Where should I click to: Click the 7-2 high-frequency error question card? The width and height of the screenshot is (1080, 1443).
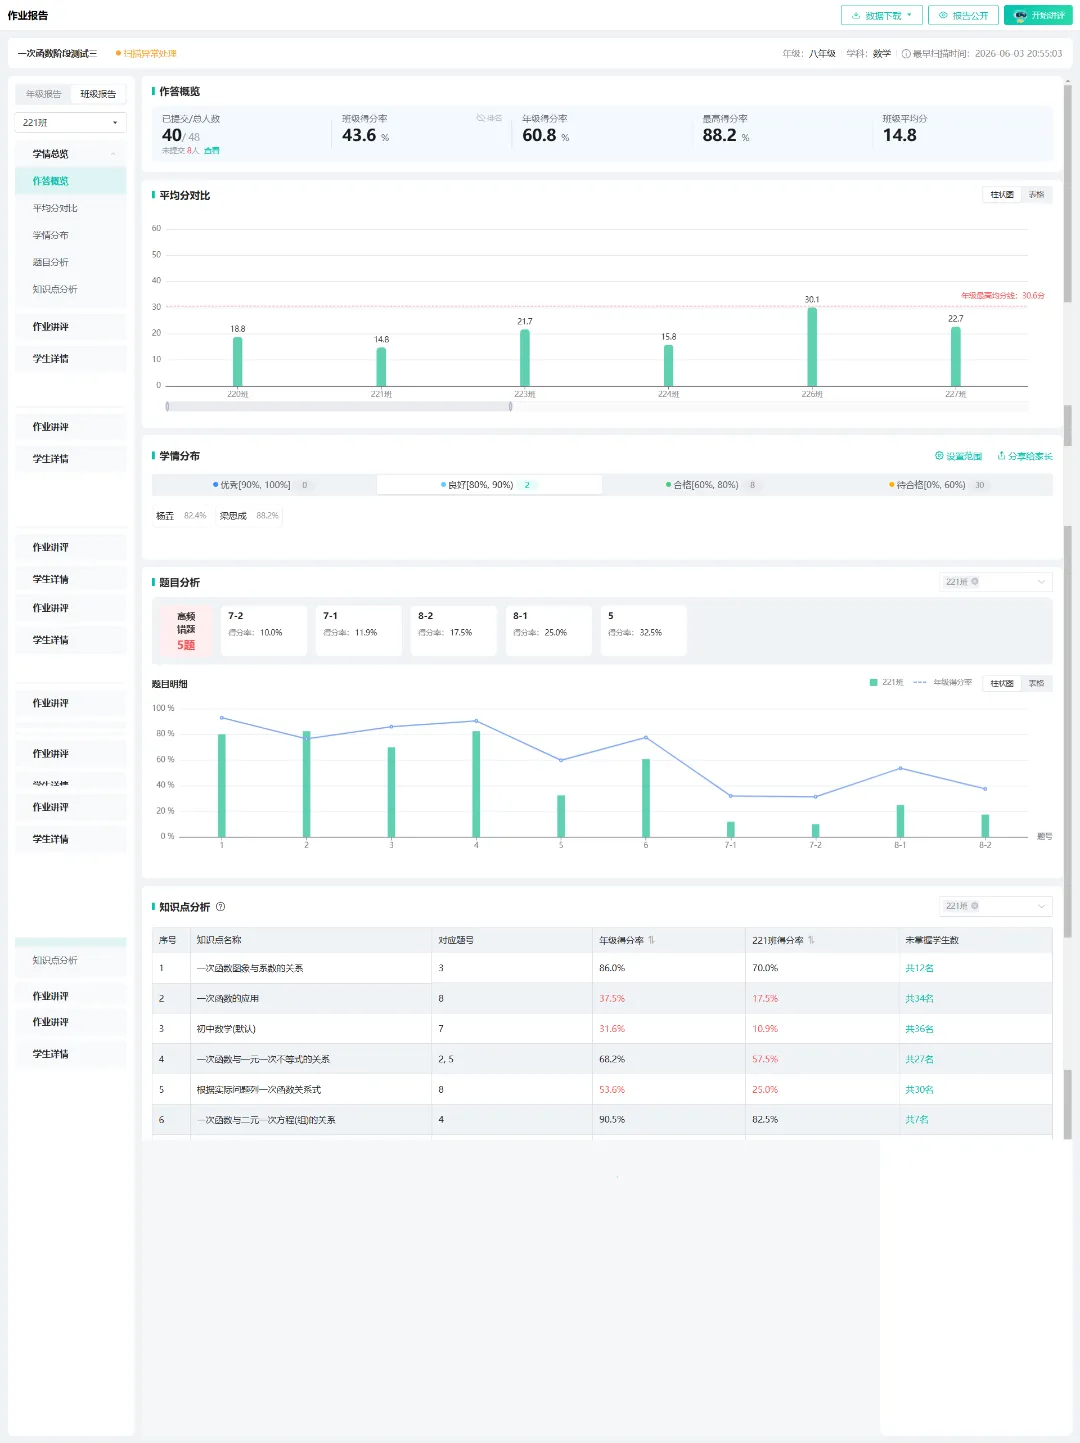point(264,630)
